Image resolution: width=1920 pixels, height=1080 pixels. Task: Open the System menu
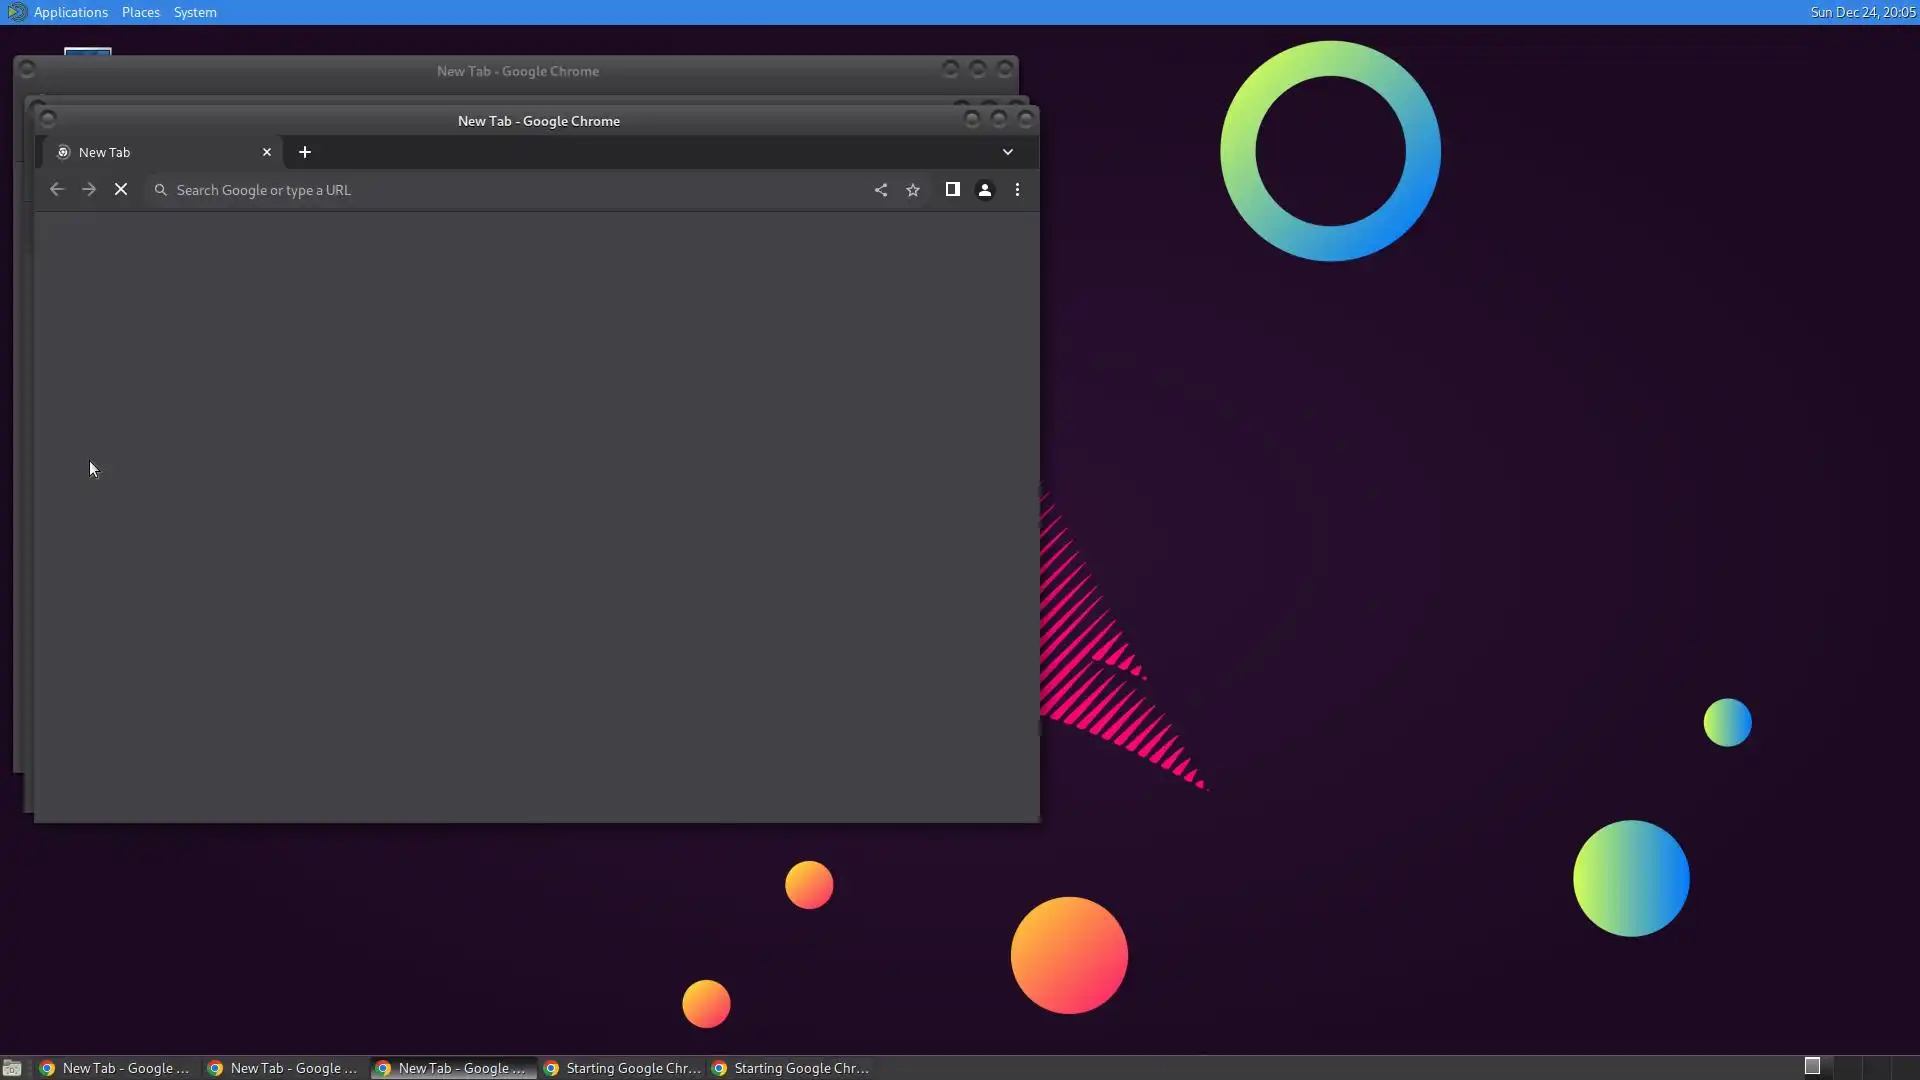195,12
